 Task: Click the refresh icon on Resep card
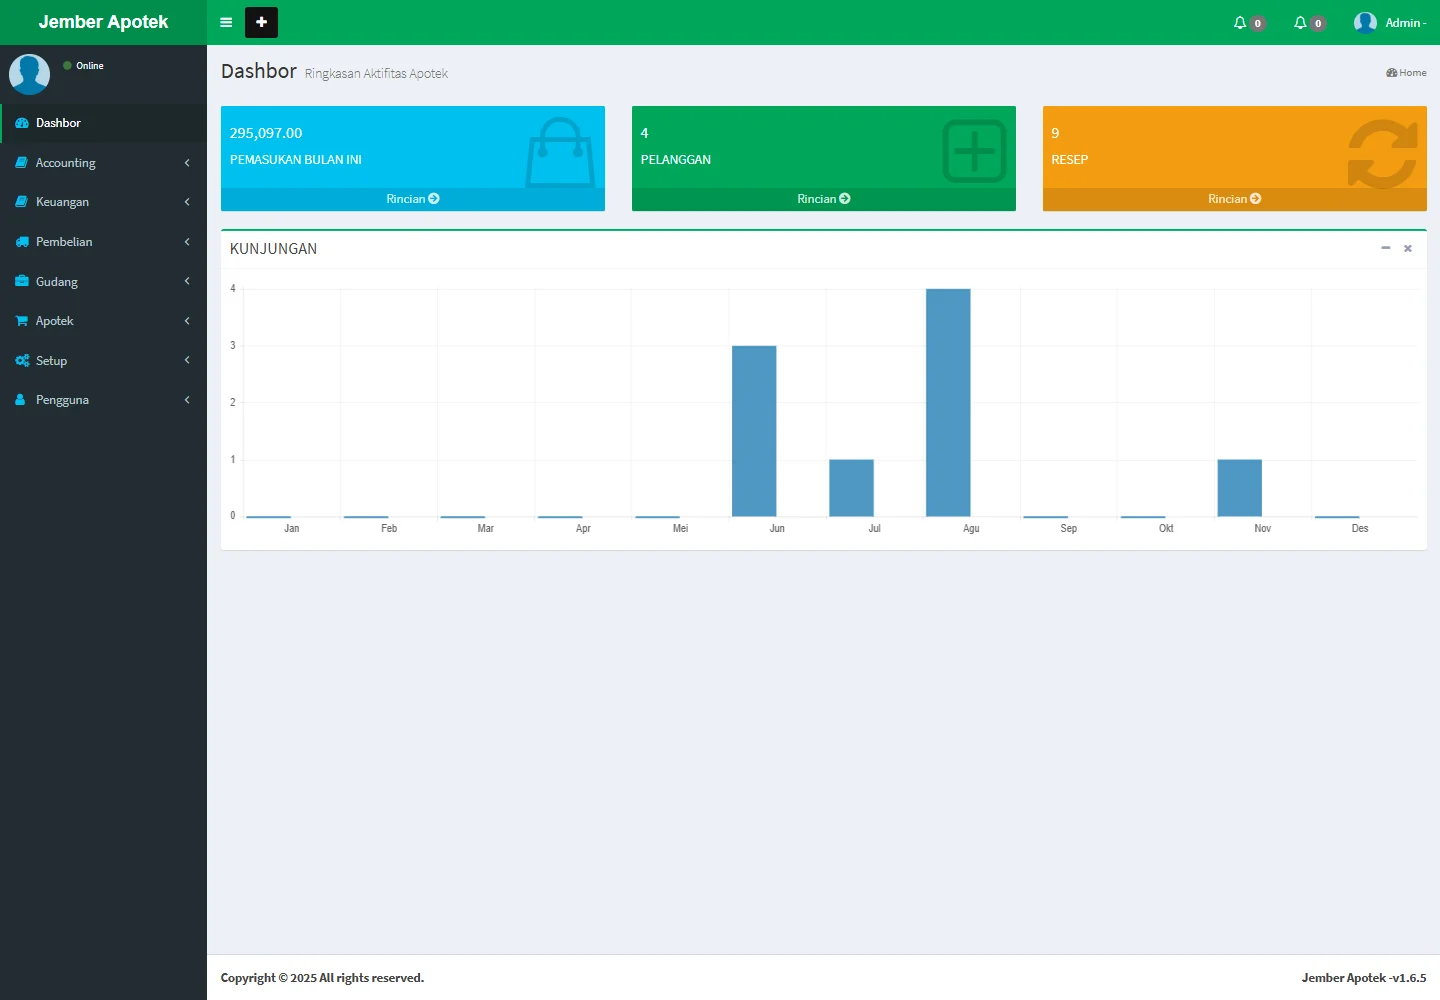pyautogui.click(x=1382, y=153)
